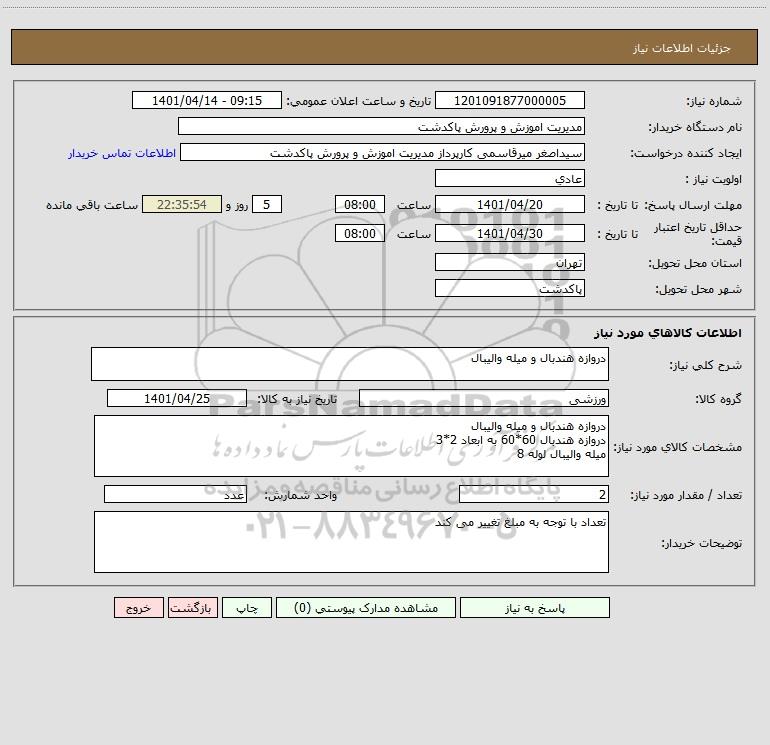
Task: Click the حداقل تاریخ اعتبار قیمت label
Action: [698, 234]
